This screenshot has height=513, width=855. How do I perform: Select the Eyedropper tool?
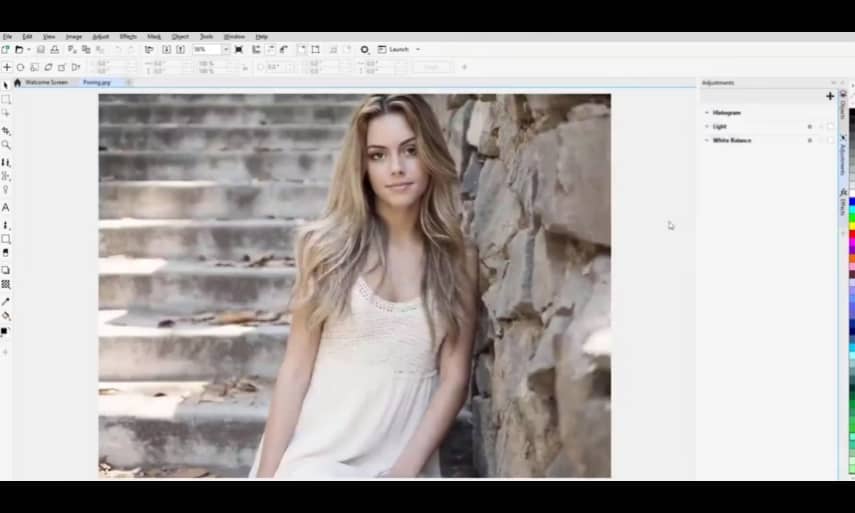[x=5, y=301]
